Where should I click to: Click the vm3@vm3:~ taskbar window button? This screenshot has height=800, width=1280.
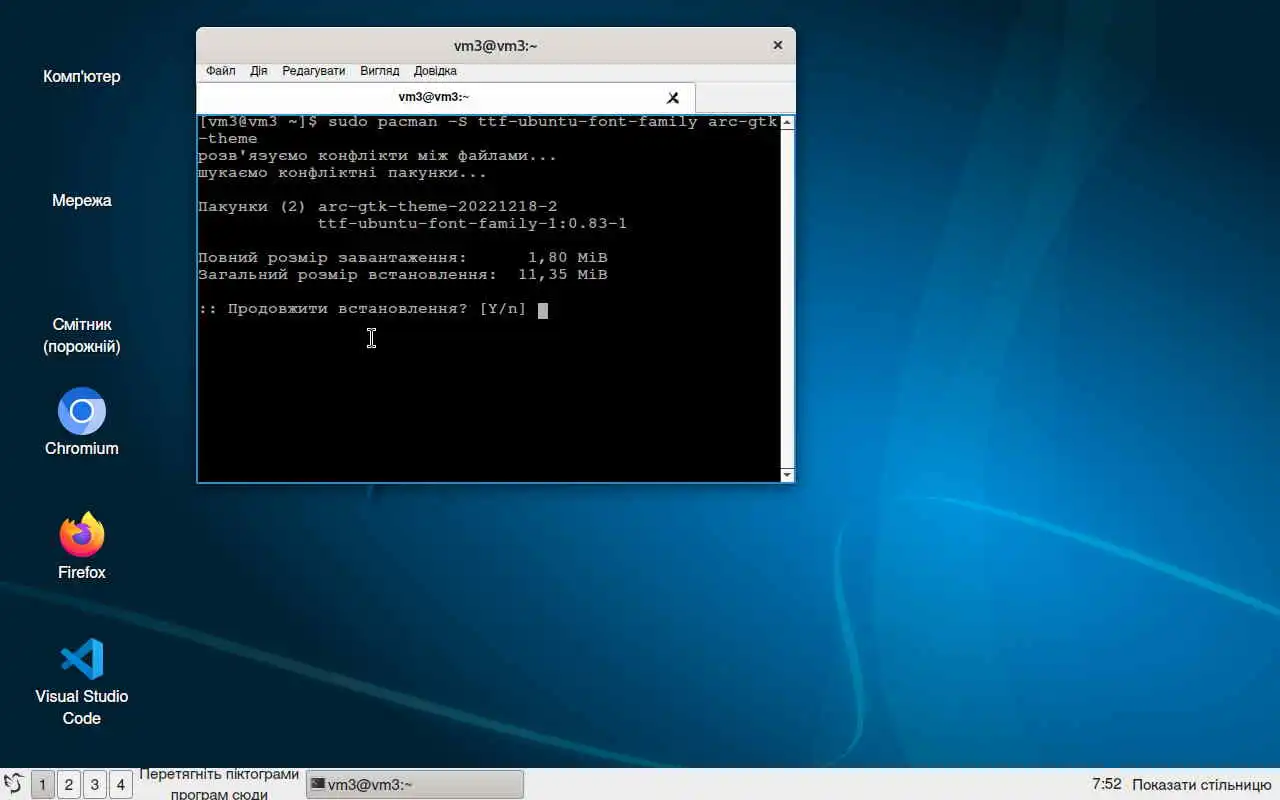click(x=414, y=784)
